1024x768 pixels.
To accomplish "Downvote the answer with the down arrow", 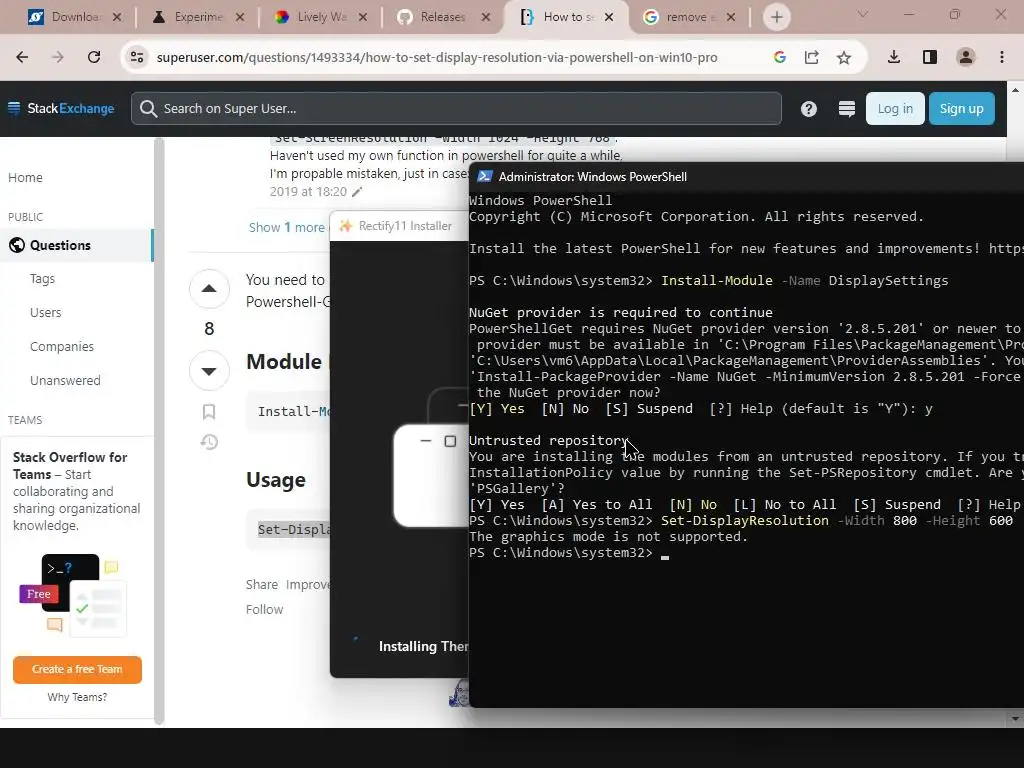I will [x=209, y=370].
